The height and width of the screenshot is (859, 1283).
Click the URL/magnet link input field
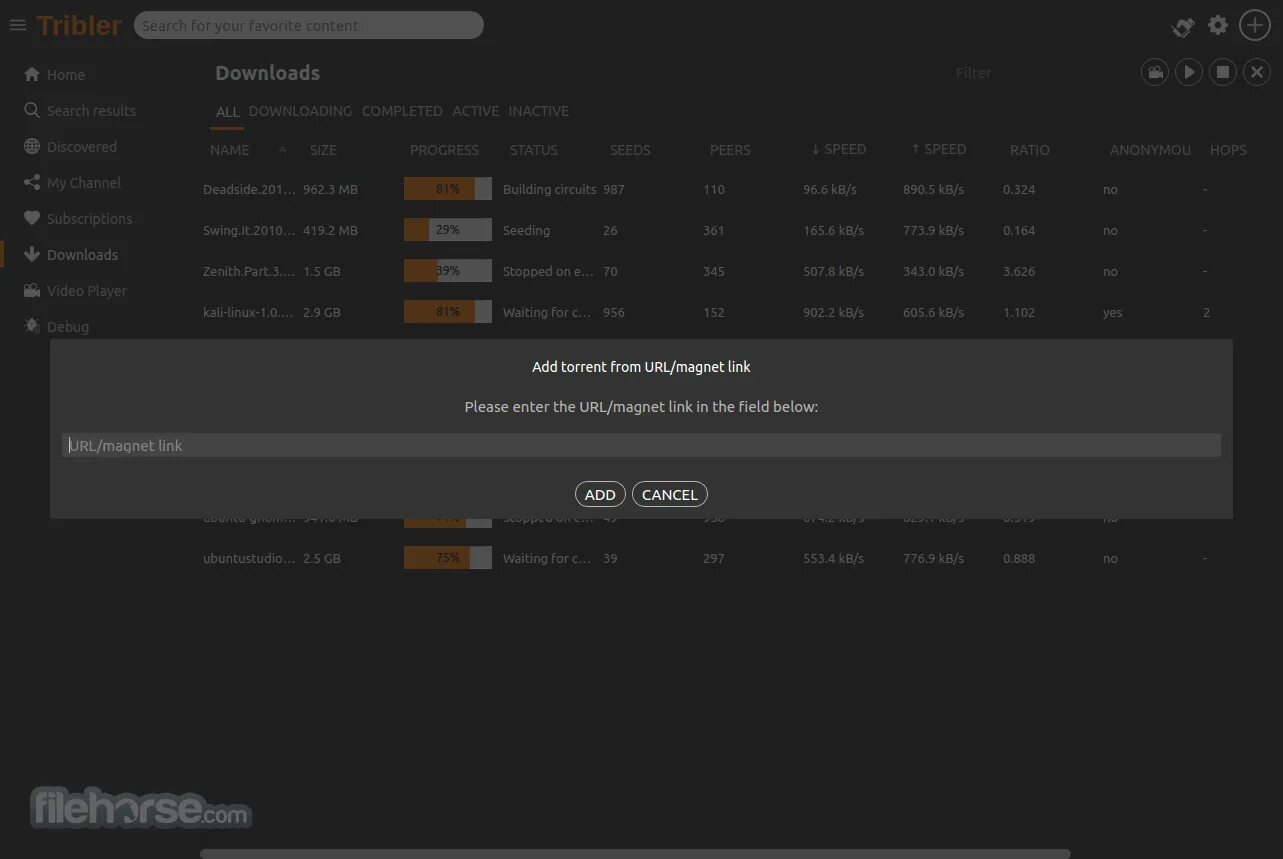[x=641, y=445]
